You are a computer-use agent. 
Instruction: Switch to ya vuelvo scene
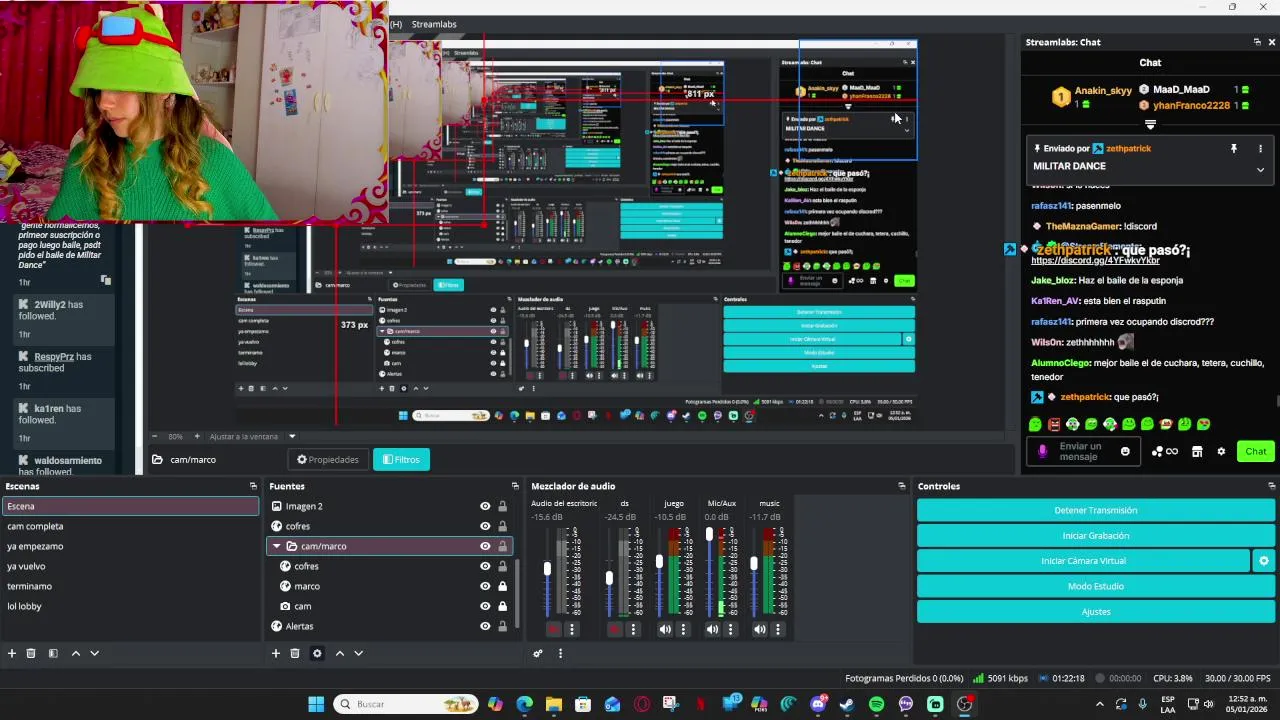coord(130,566)
